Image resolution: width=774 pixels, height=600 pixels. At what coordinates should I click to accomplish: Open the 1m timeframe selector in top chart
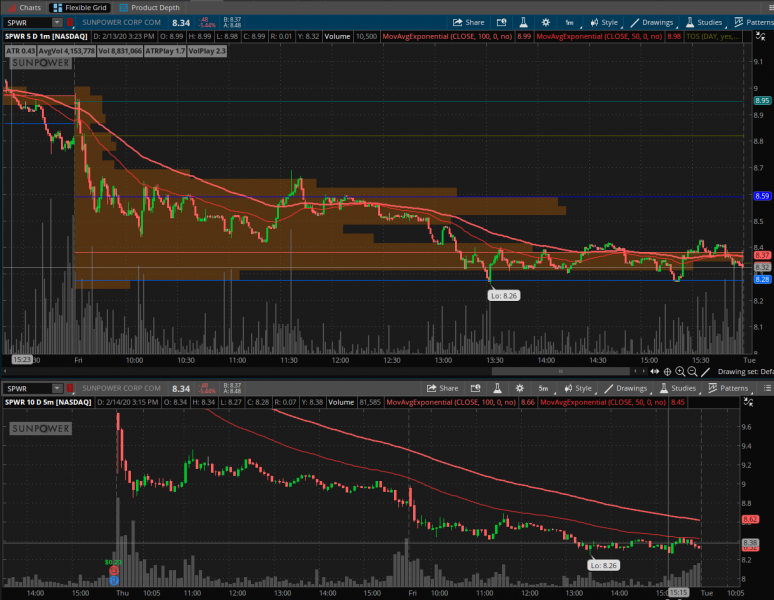point(570,23)
